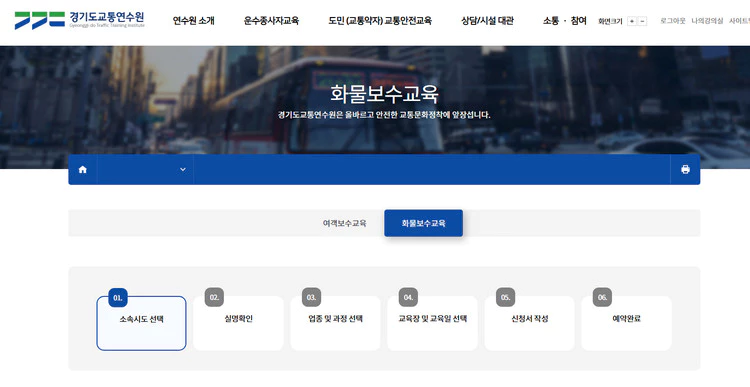The image size is (750, 387).
Task: Open the 상담/시설 대관 menu
Action: tap(487, 21)
